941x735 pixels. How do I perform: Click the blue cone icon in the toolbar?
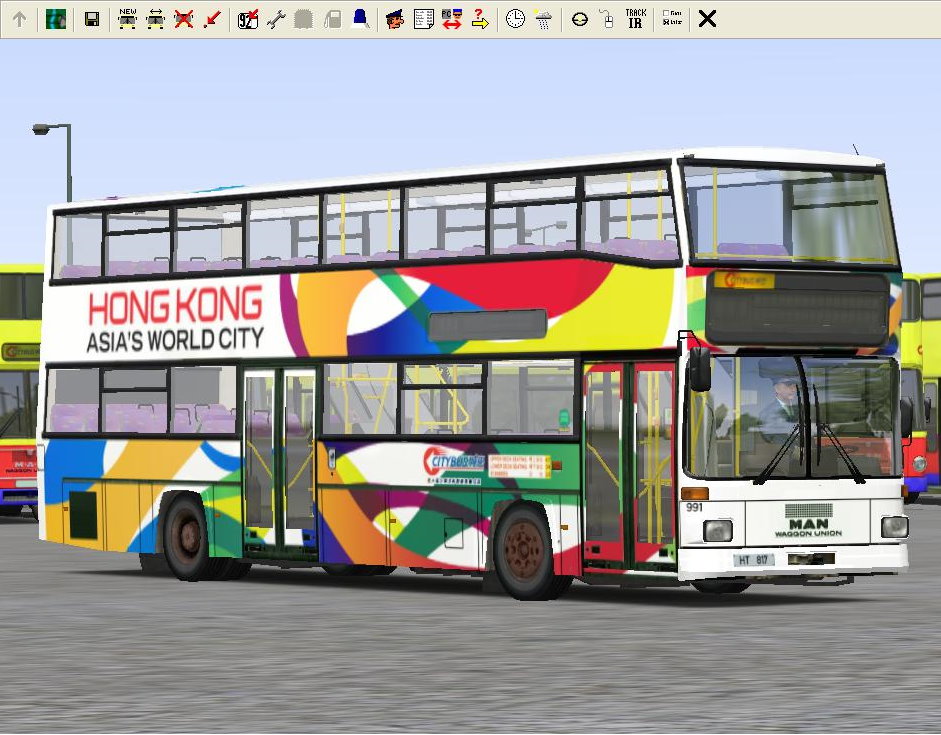coord(360,19)
